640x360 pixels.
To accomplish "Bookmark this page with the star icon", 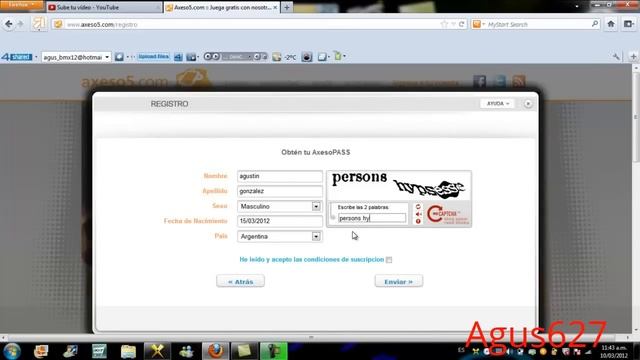I will pos(444,24).
